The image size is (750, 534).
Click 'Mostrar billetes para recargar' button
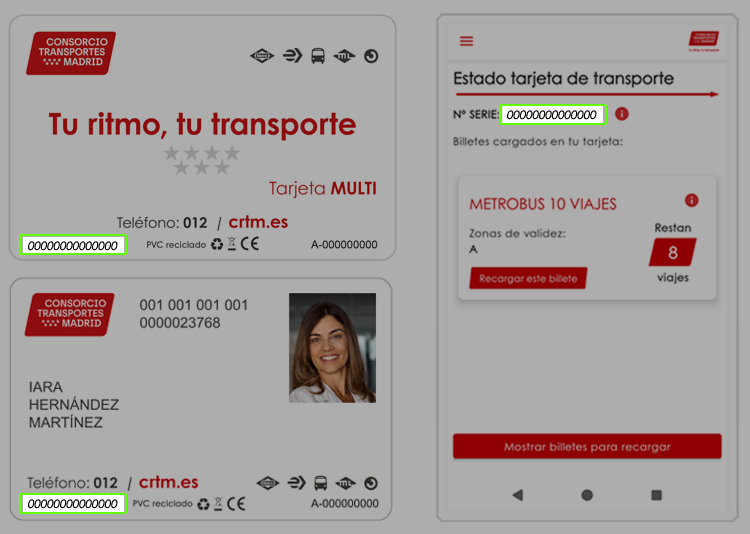click(587, 446)
